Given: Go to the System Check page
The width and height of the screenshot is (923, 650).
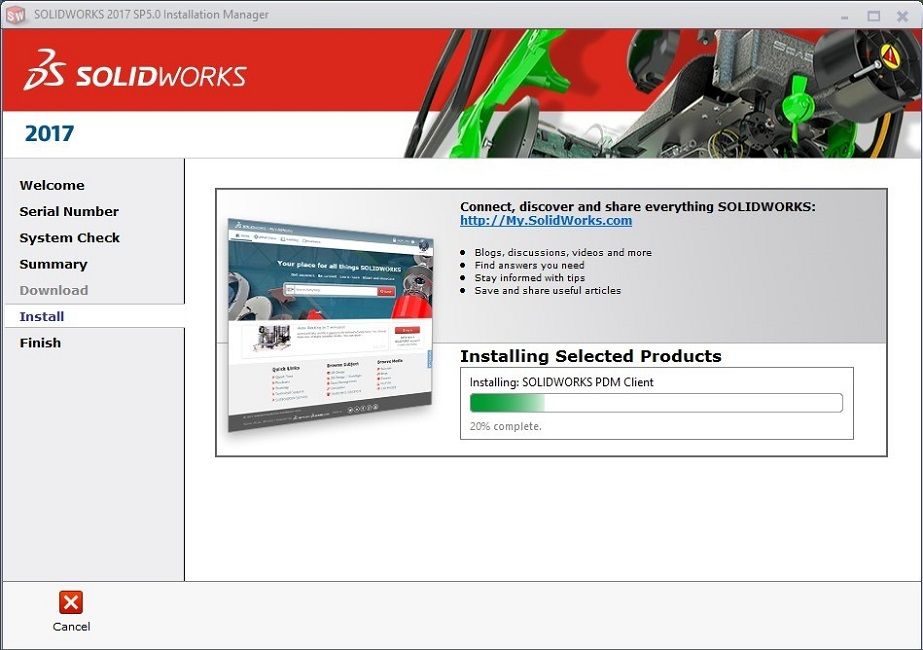Looking at the screenshot, I should tap(69, 237).
